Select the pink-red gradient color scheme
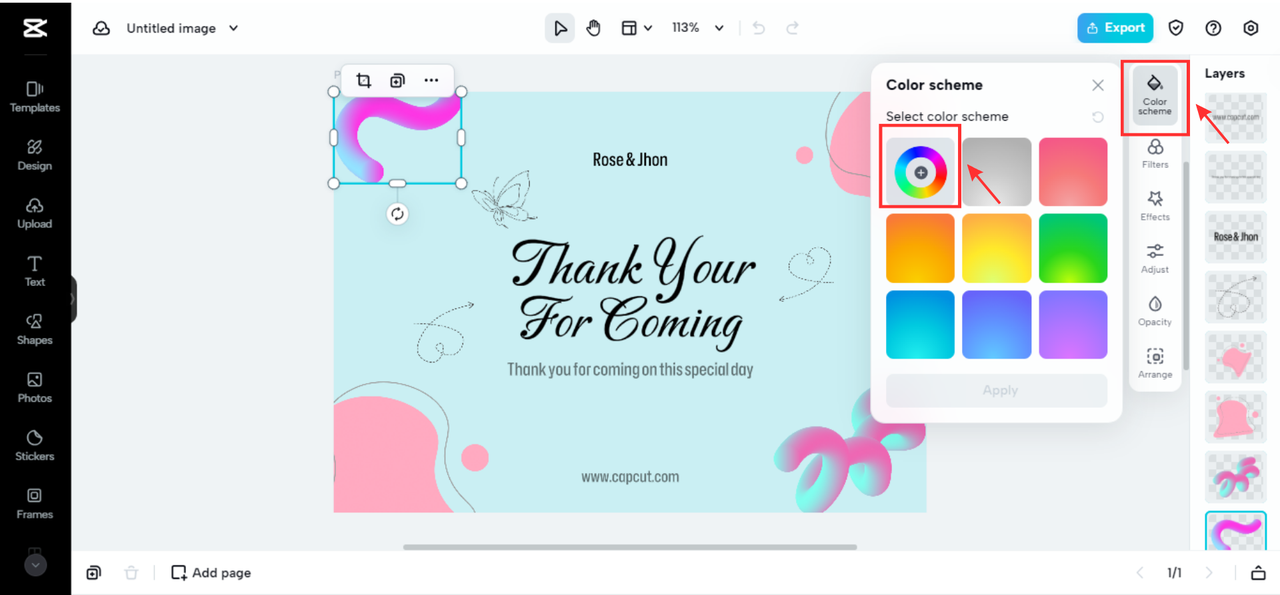The height and width of the screenshot is (595, 1280). (1073, 172)
